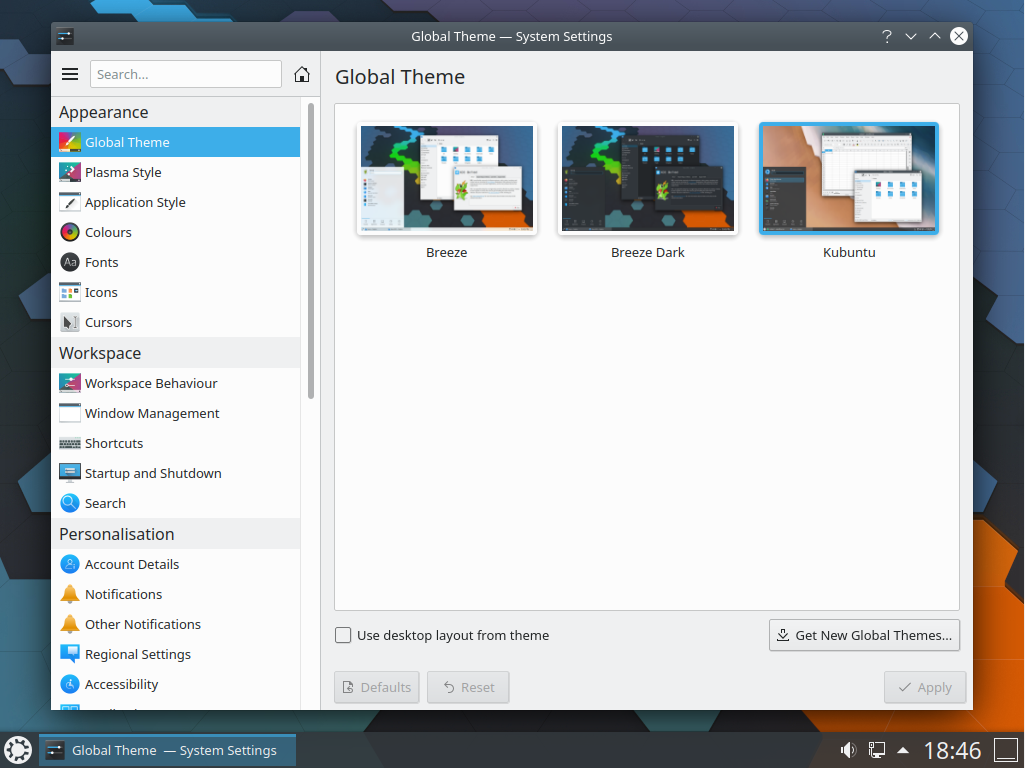Go to the home overview icon
The image size is (1025, 768).
301,75
